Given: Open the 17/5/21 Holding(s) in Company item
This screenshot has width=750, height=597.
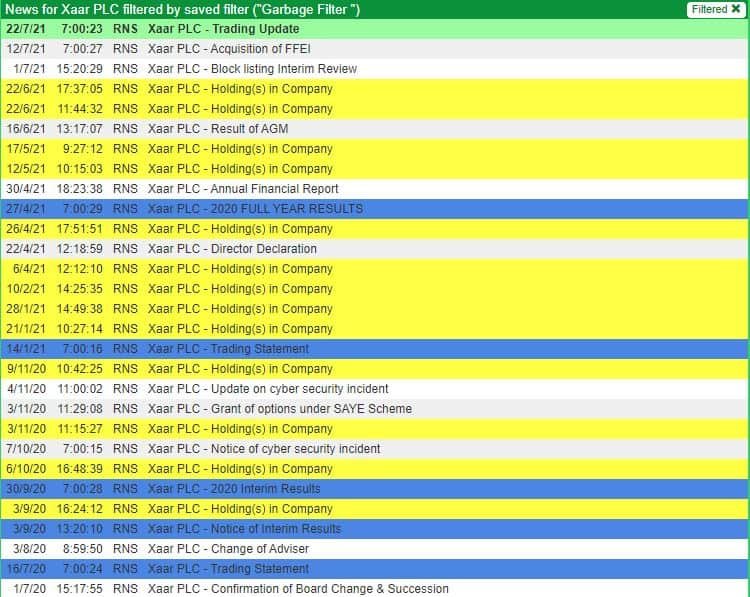Looking at the screenshot, I should 375,149.
